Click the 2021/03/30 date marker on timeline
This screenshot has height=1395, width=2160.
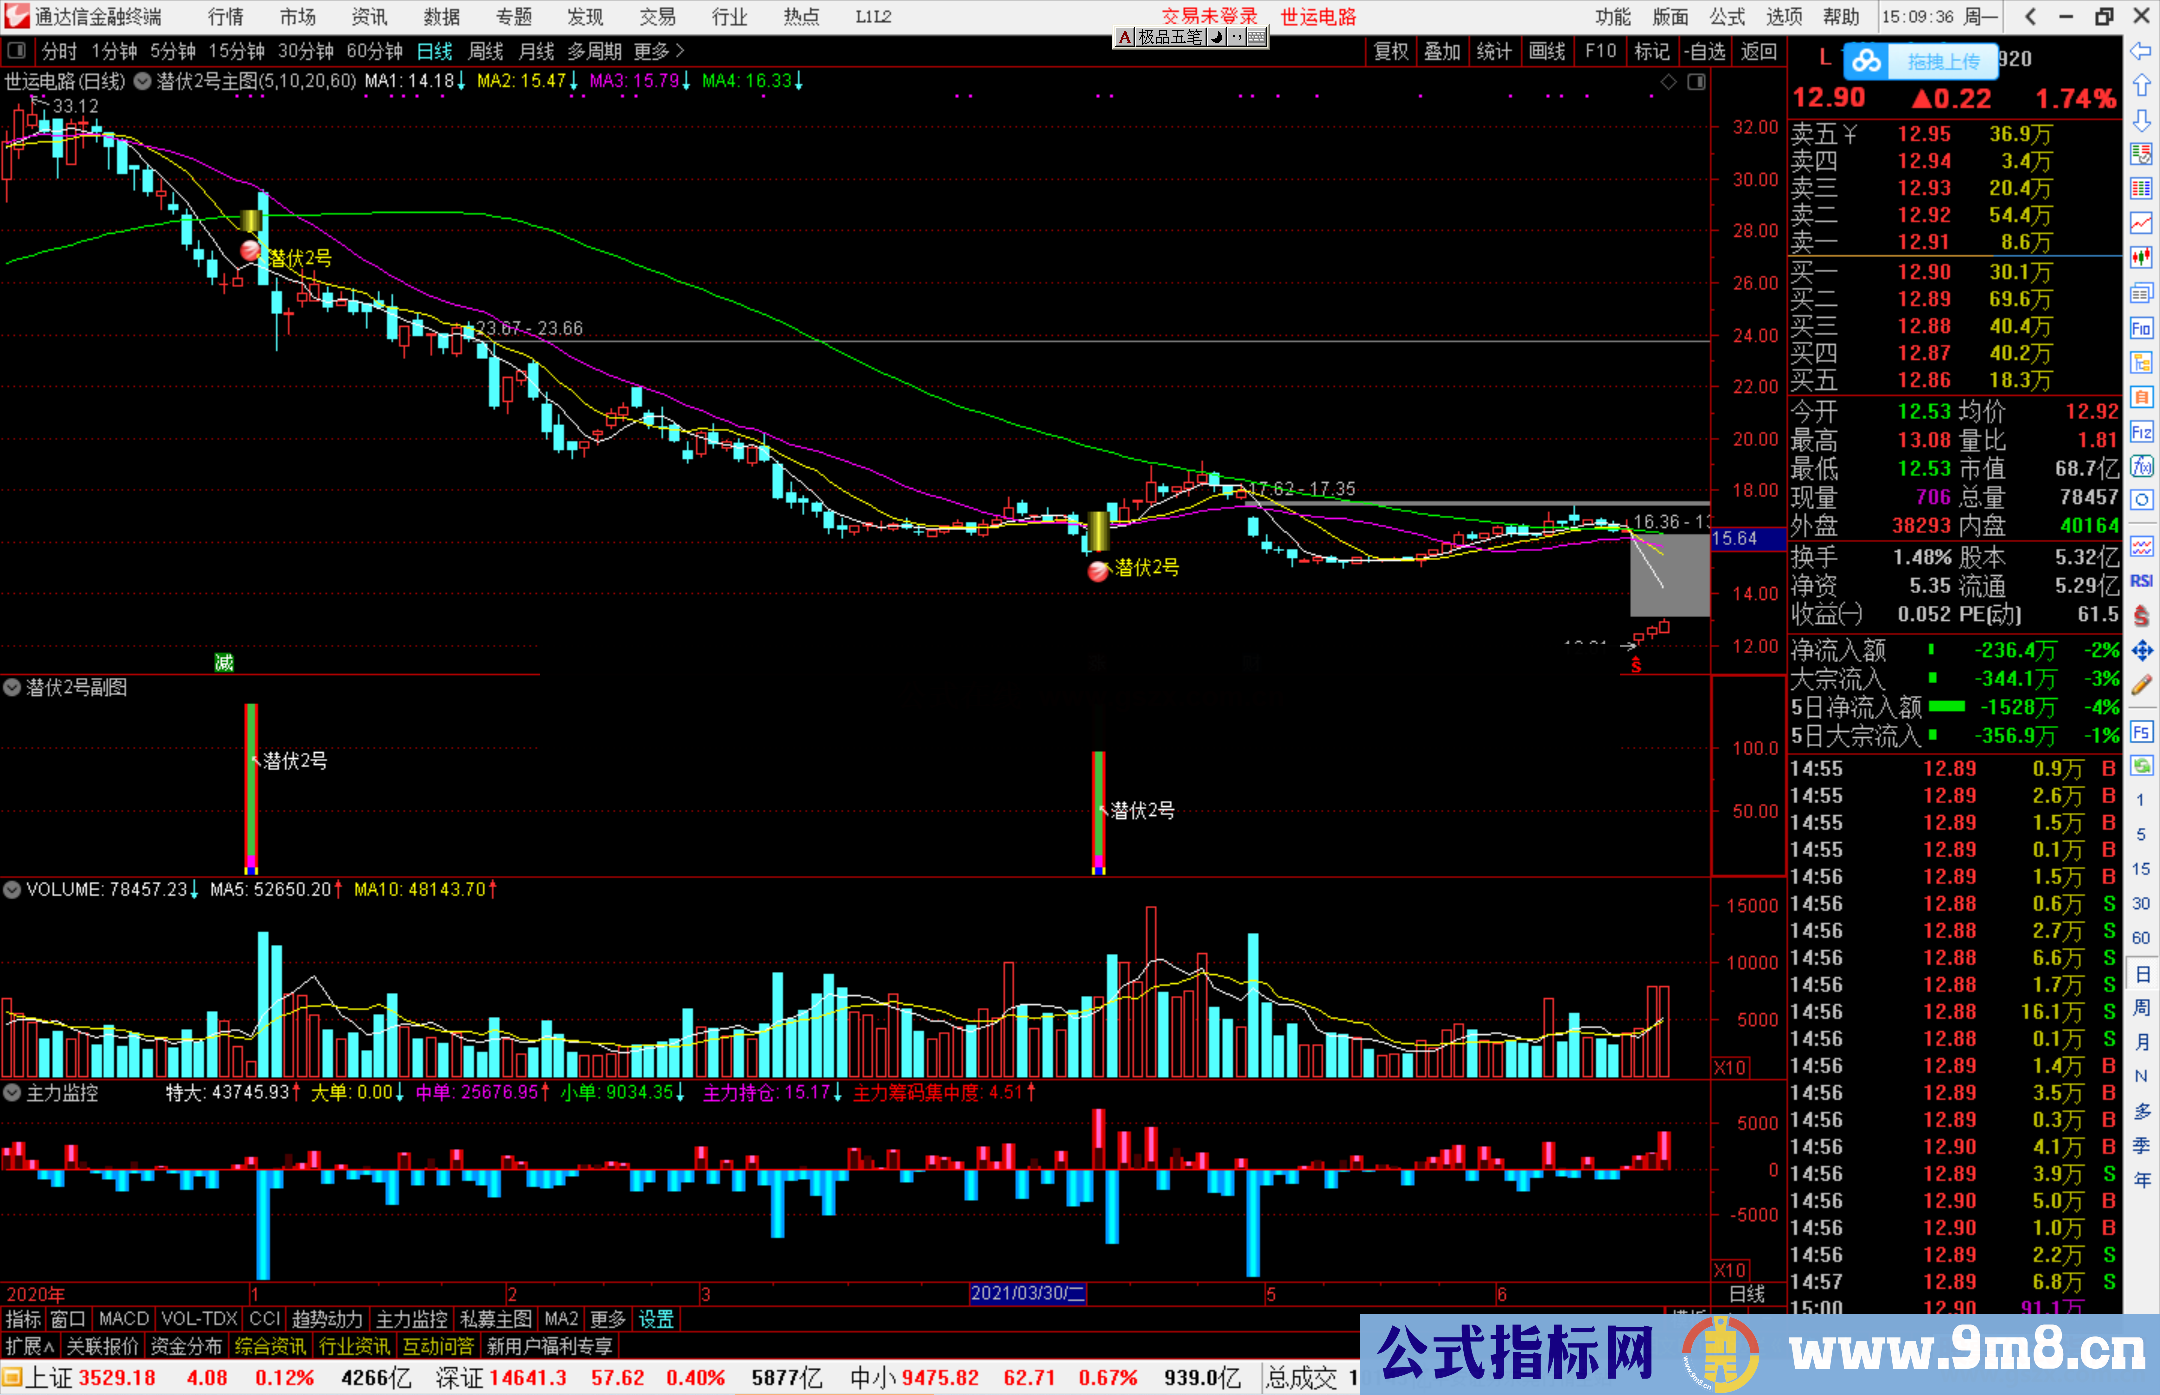(x=1026, y=1294)
